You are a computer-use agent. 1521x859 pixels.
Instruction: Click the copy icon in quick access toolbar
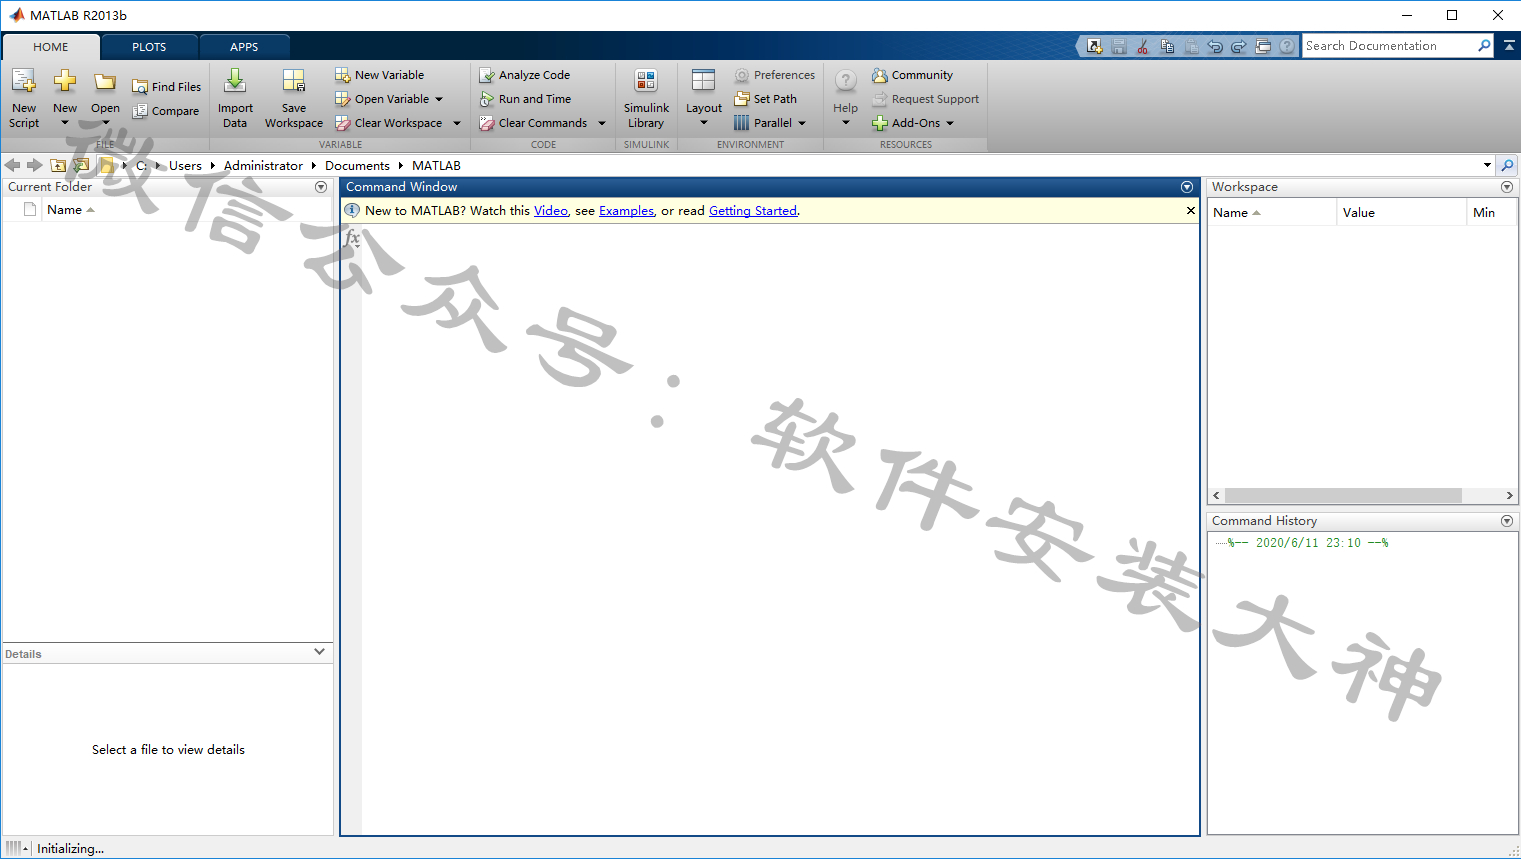(x=1167, y=46)
